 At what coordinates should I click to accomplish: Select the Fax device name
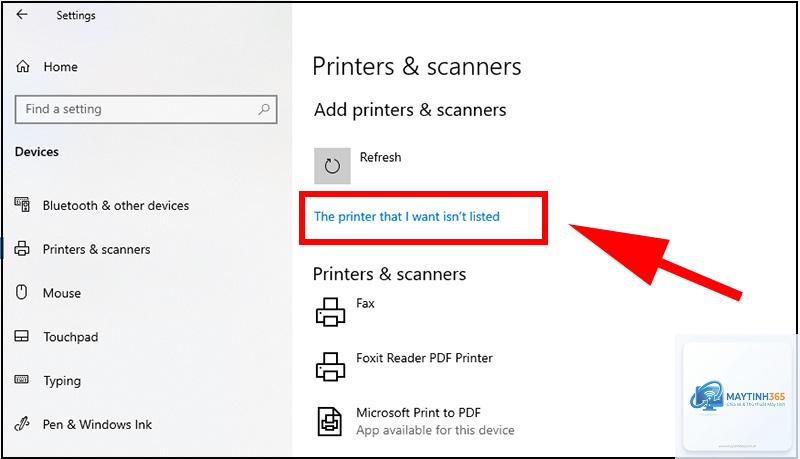point(365,303)
